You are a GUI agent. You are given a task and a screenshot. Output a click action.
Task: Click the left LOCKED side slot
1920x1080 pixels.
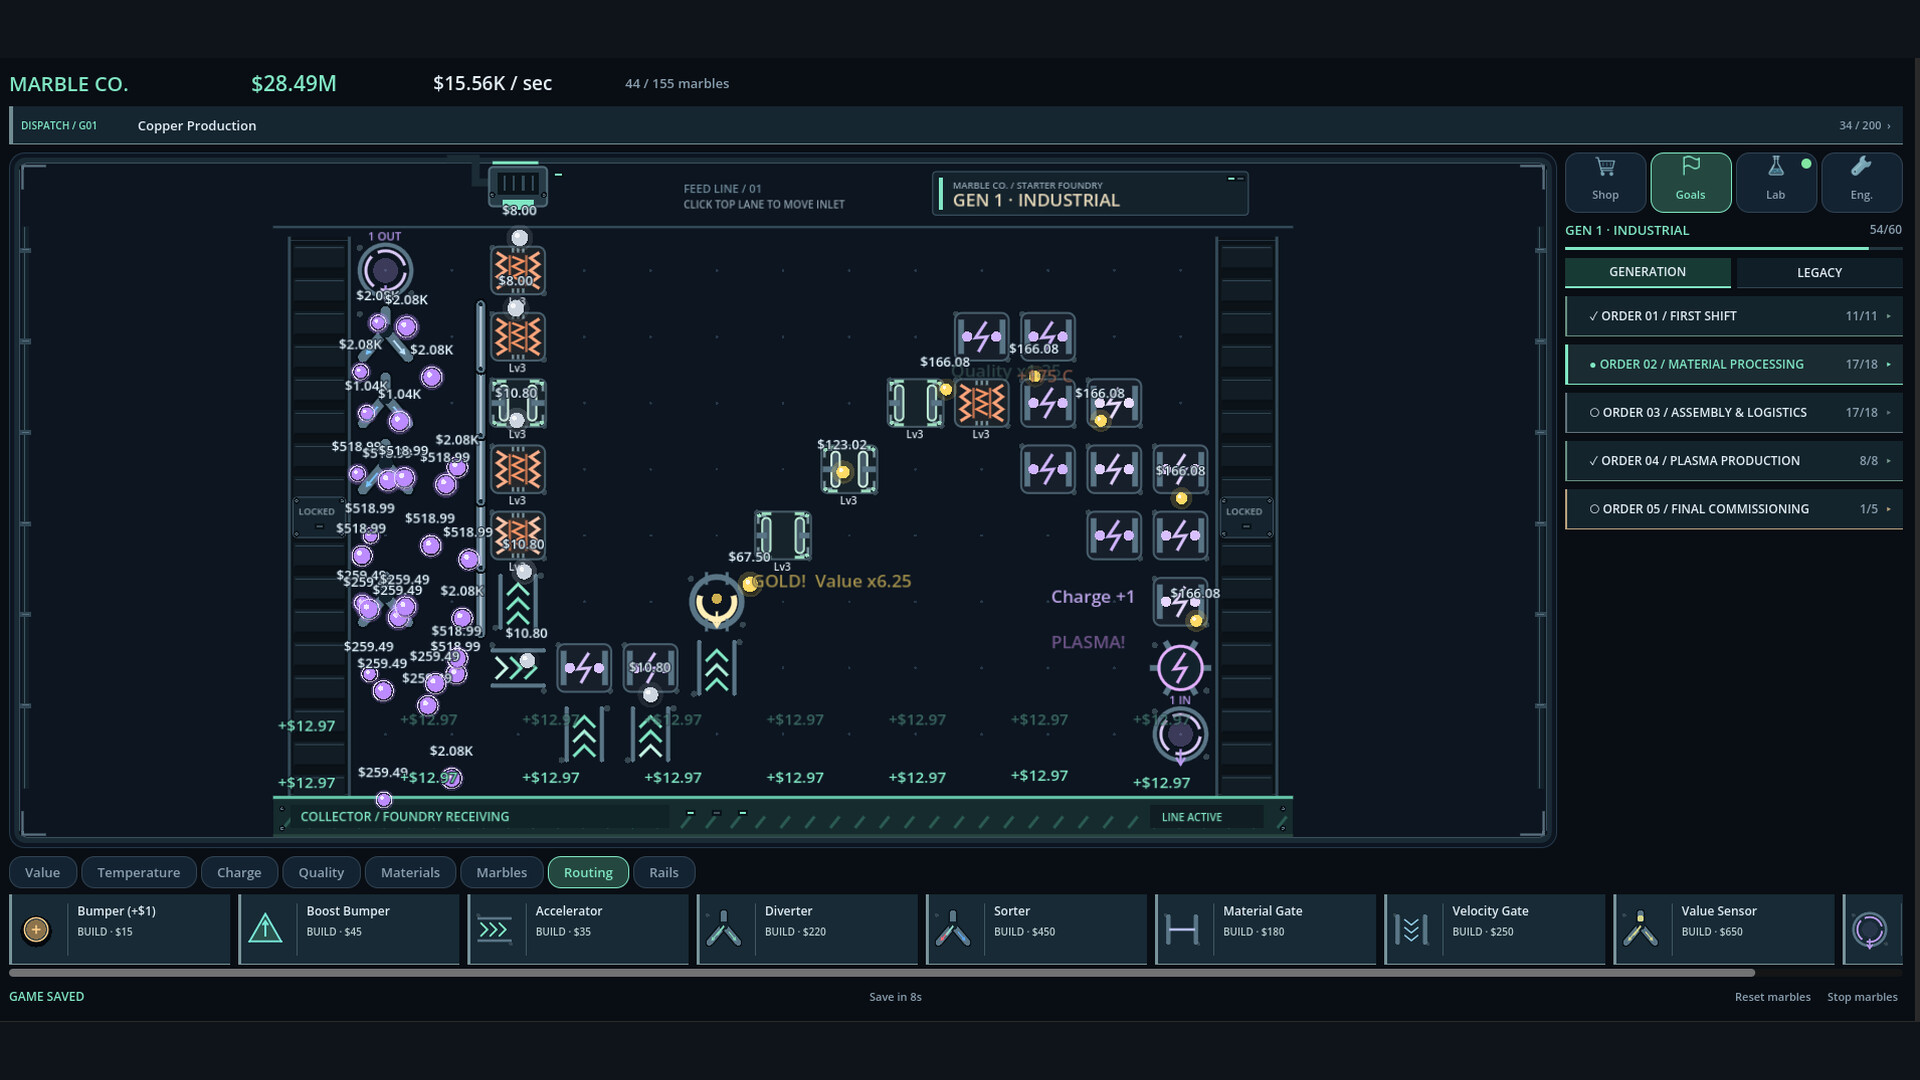(x=319, y=517)
